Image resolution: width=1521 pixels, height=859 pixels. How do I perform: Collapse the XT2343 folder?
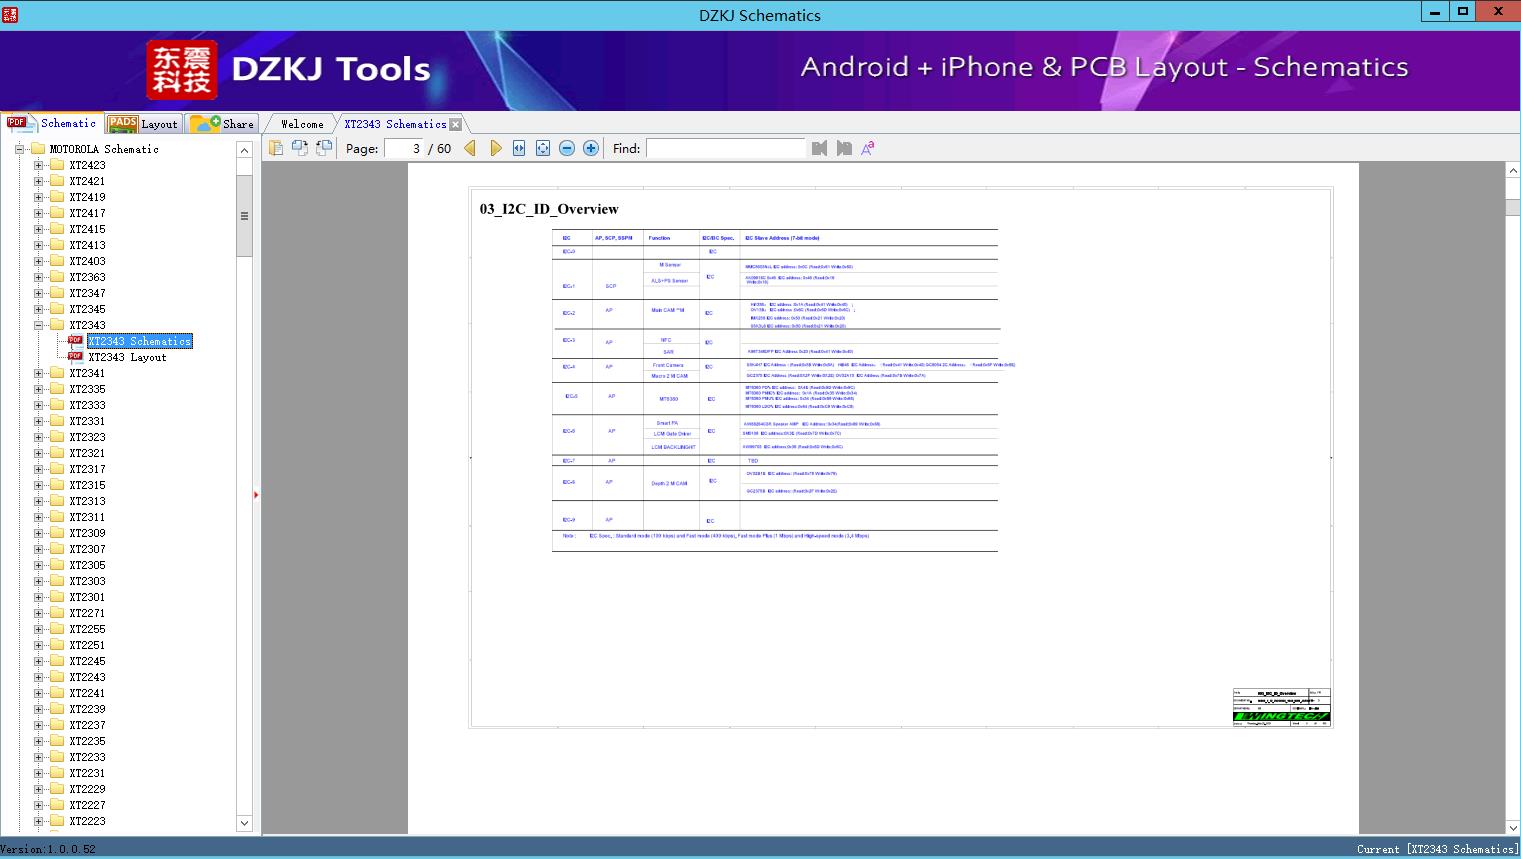click(38, 325)
